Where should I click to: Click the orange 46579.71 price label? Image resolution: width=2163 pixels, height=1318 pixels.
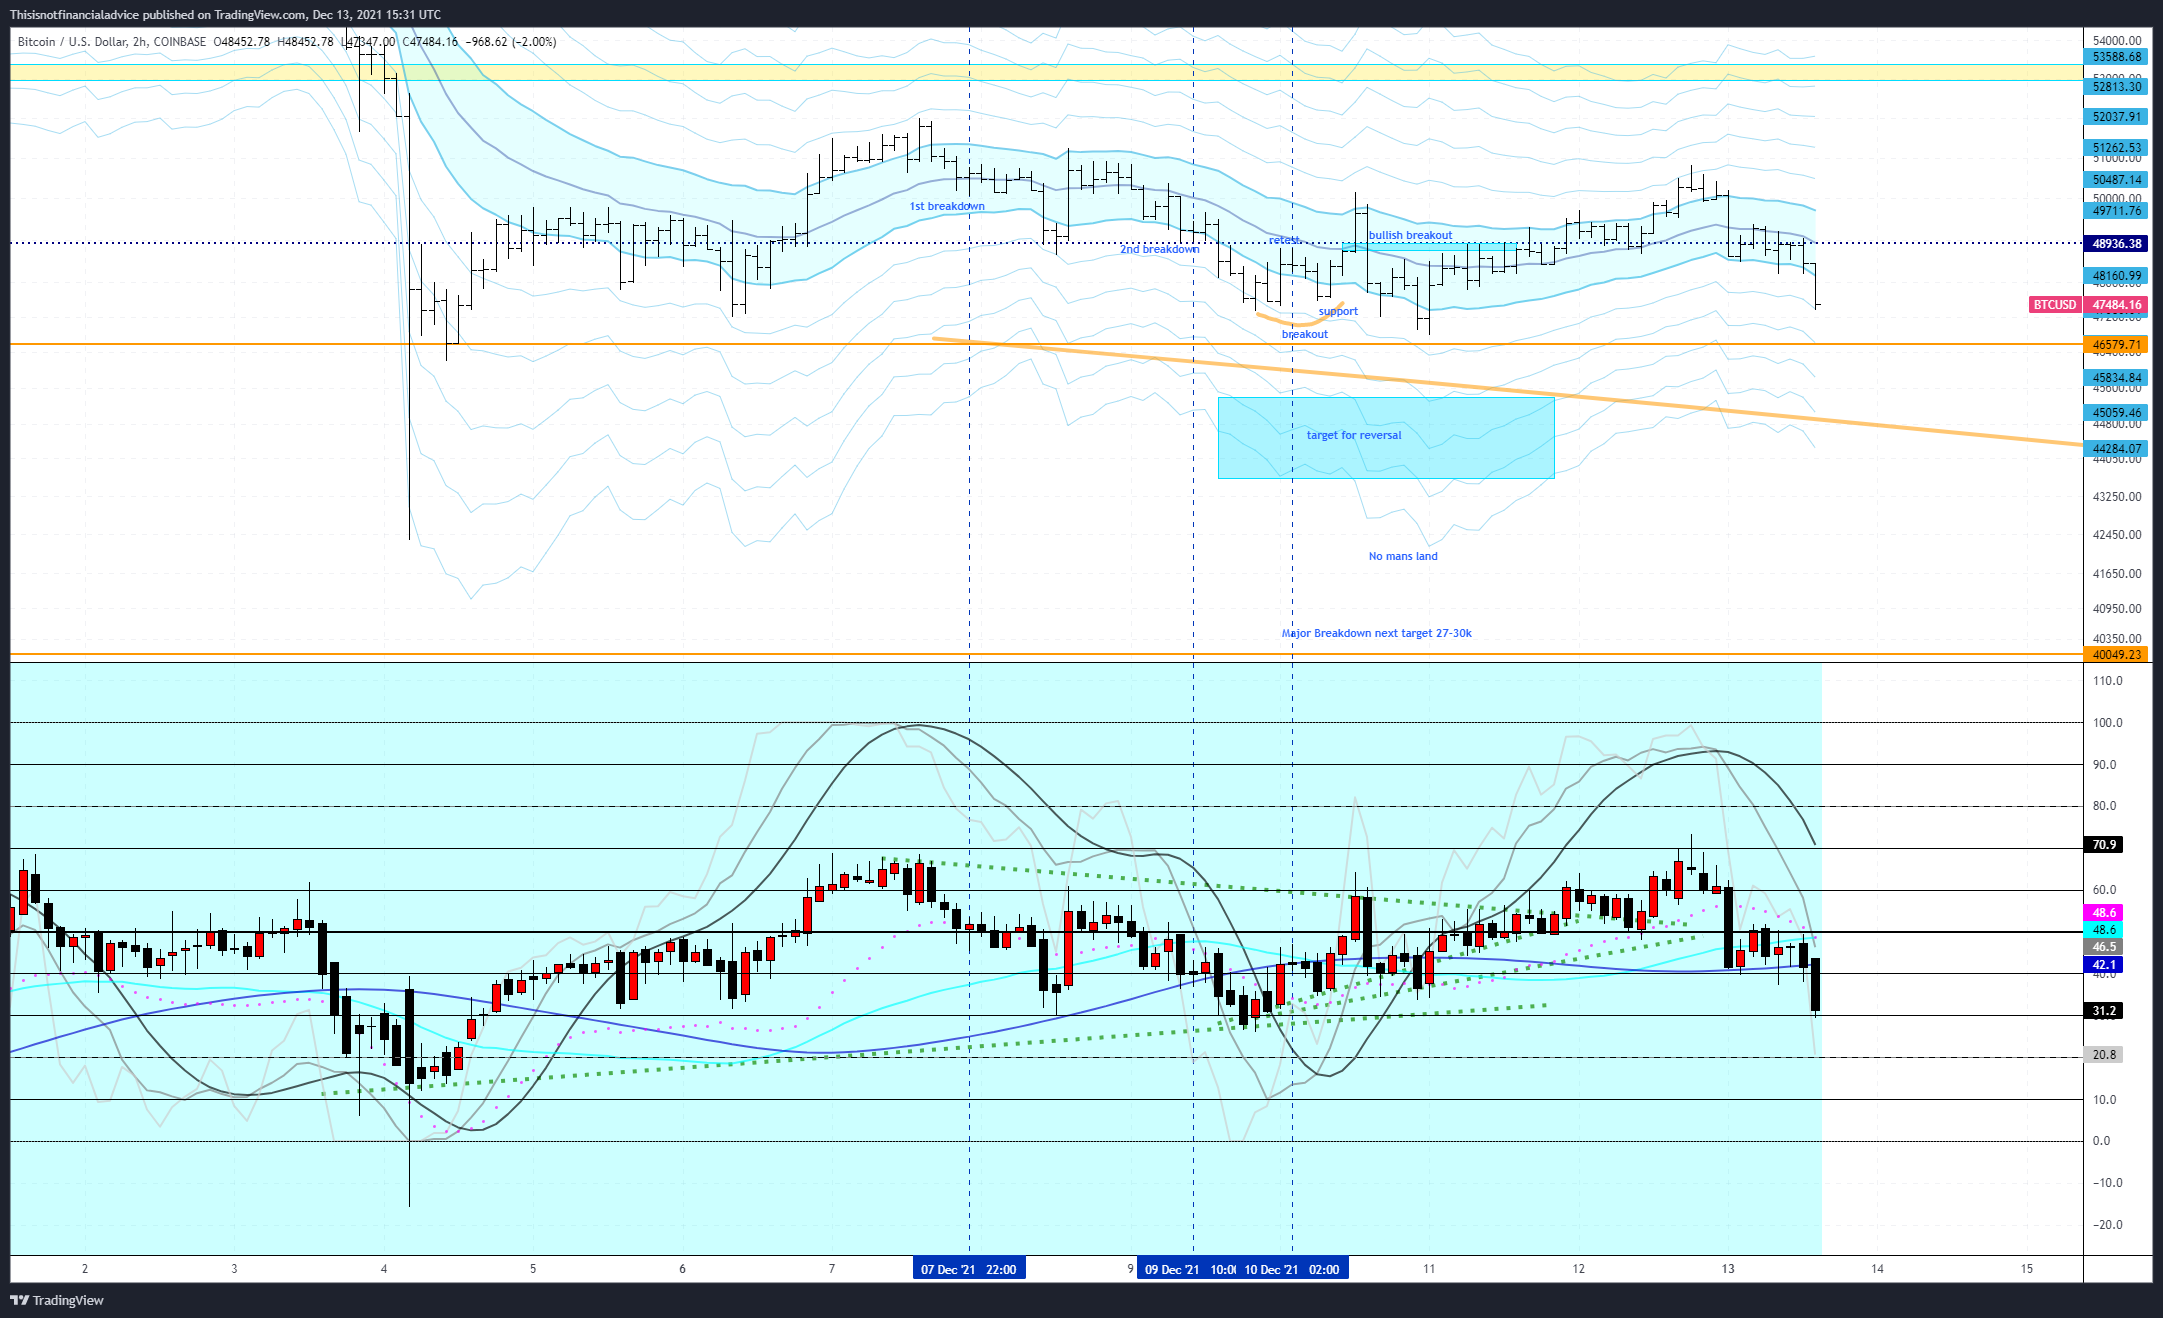tap(2117, 345)
